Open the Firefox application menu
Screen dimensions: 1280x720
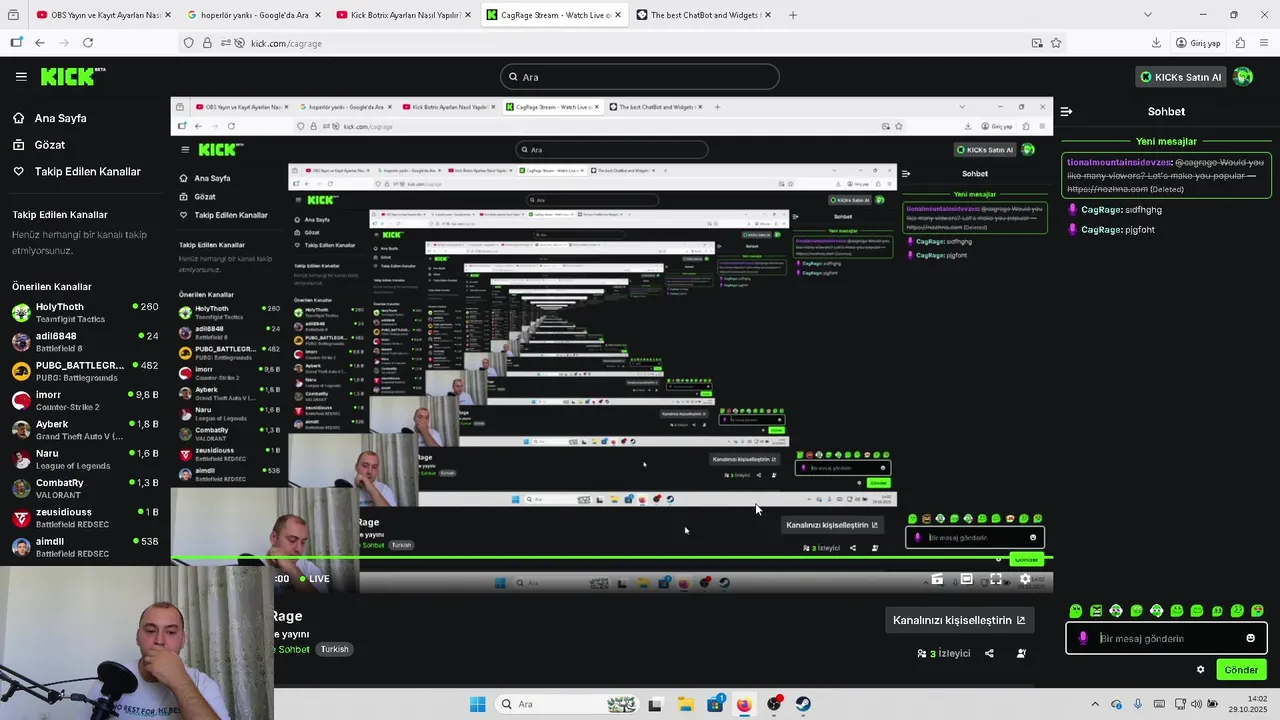click(1265, 43)
